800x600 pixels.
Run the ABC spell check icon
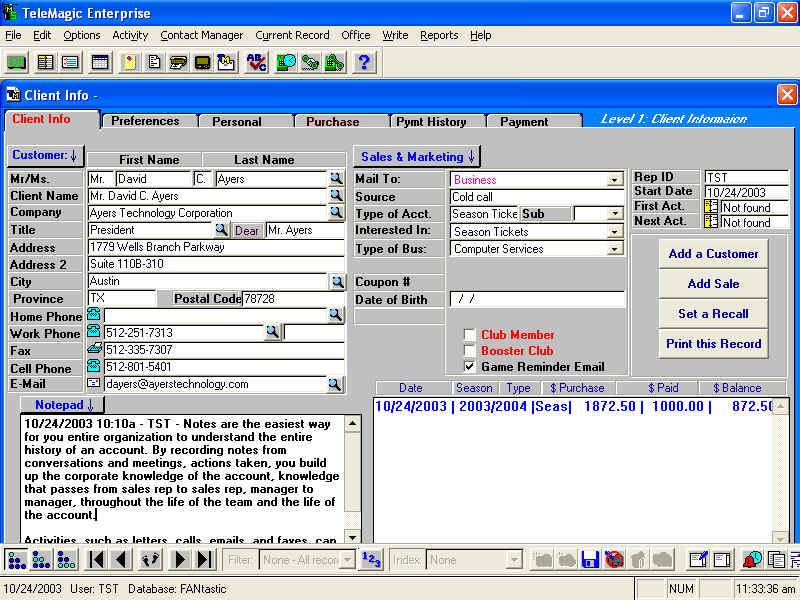pyautogui.click(x=256, y=63)
